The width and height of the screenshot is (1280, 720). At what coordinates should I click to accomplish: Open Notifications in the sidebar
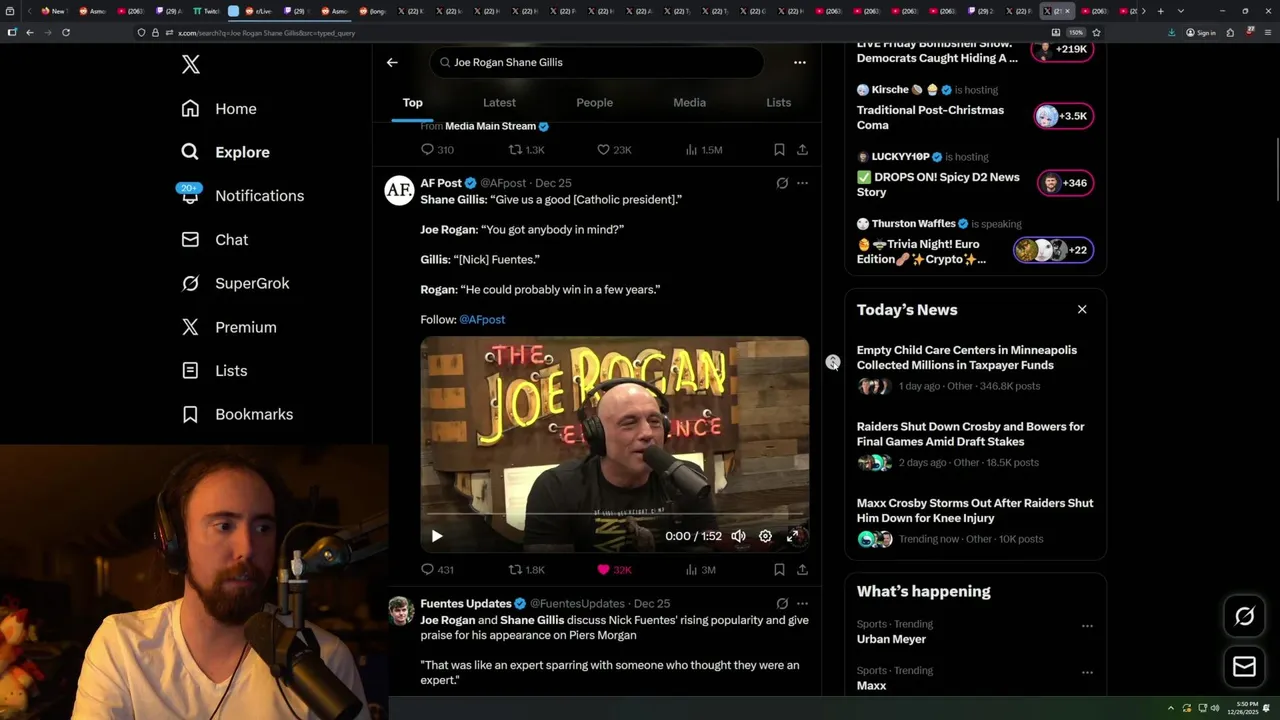tap(243, 196)
